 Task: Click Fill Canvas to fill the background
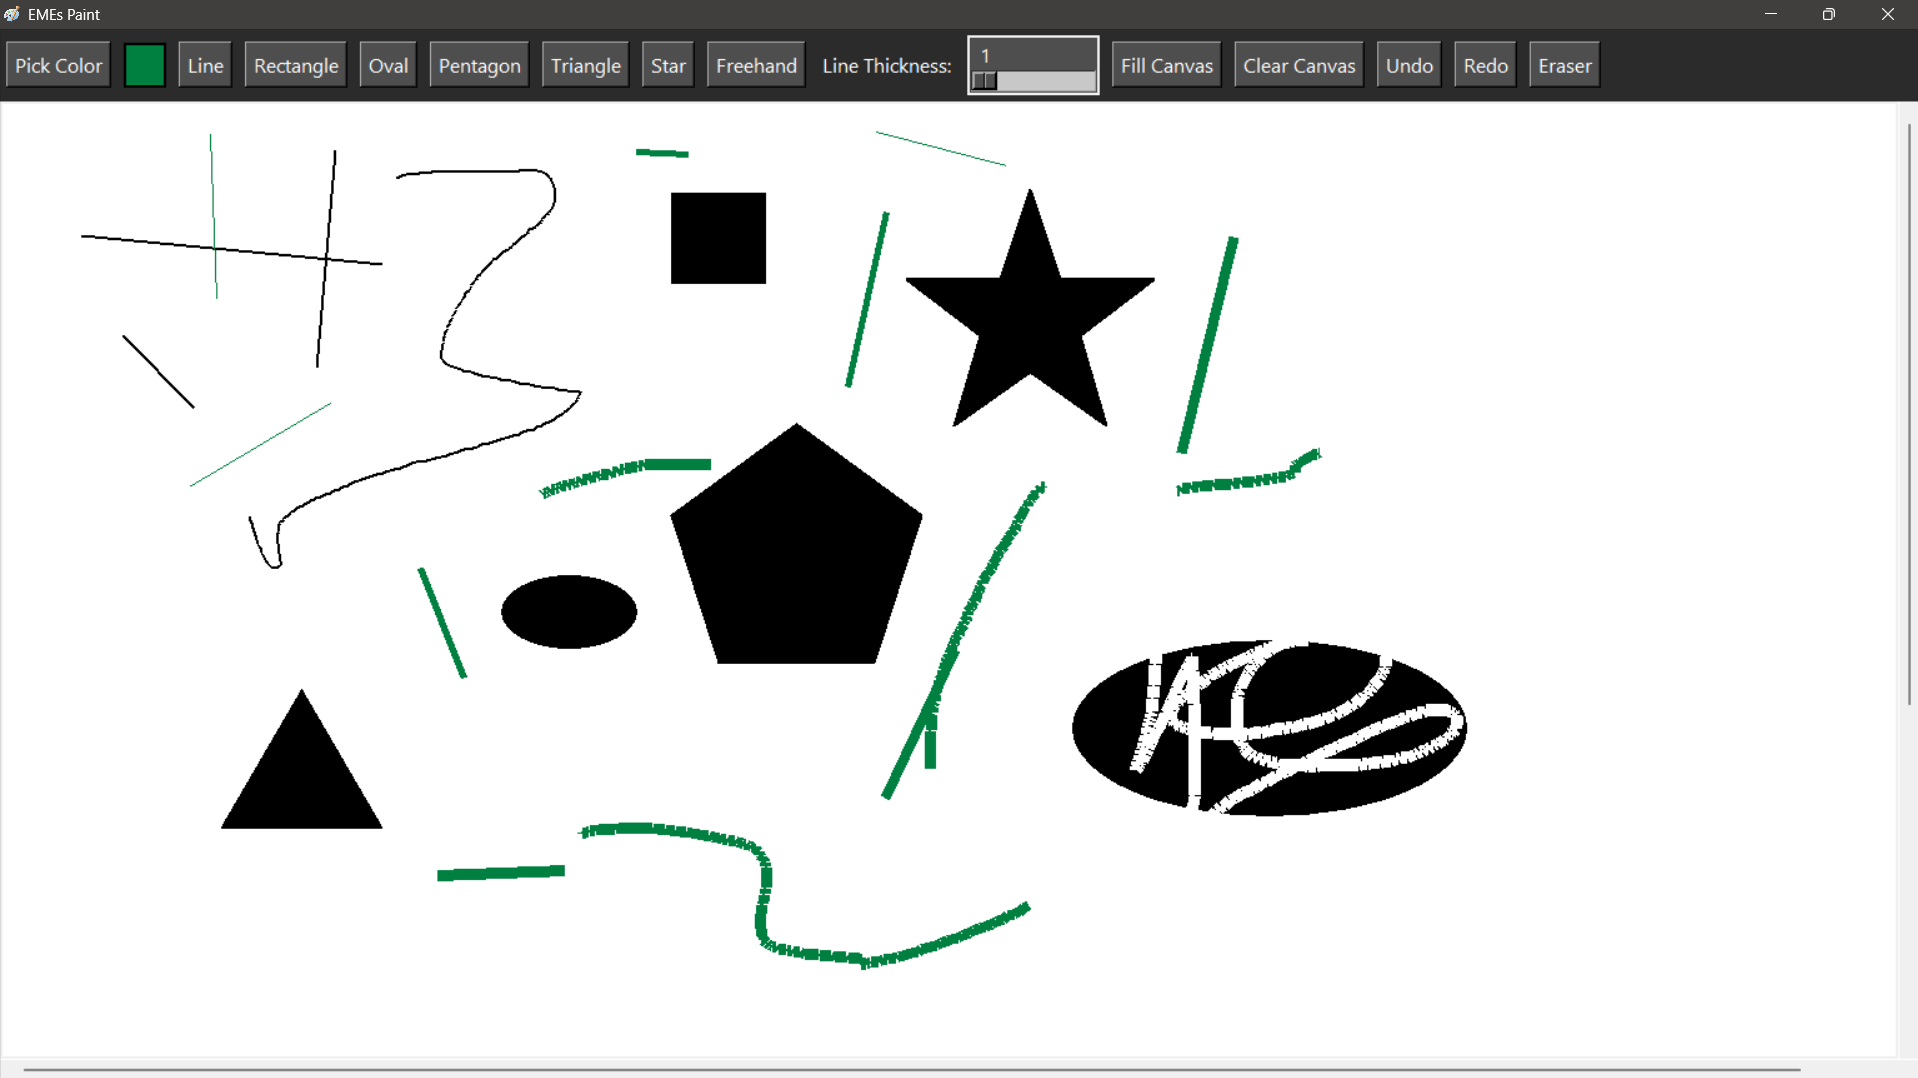tap(1165, 64)
